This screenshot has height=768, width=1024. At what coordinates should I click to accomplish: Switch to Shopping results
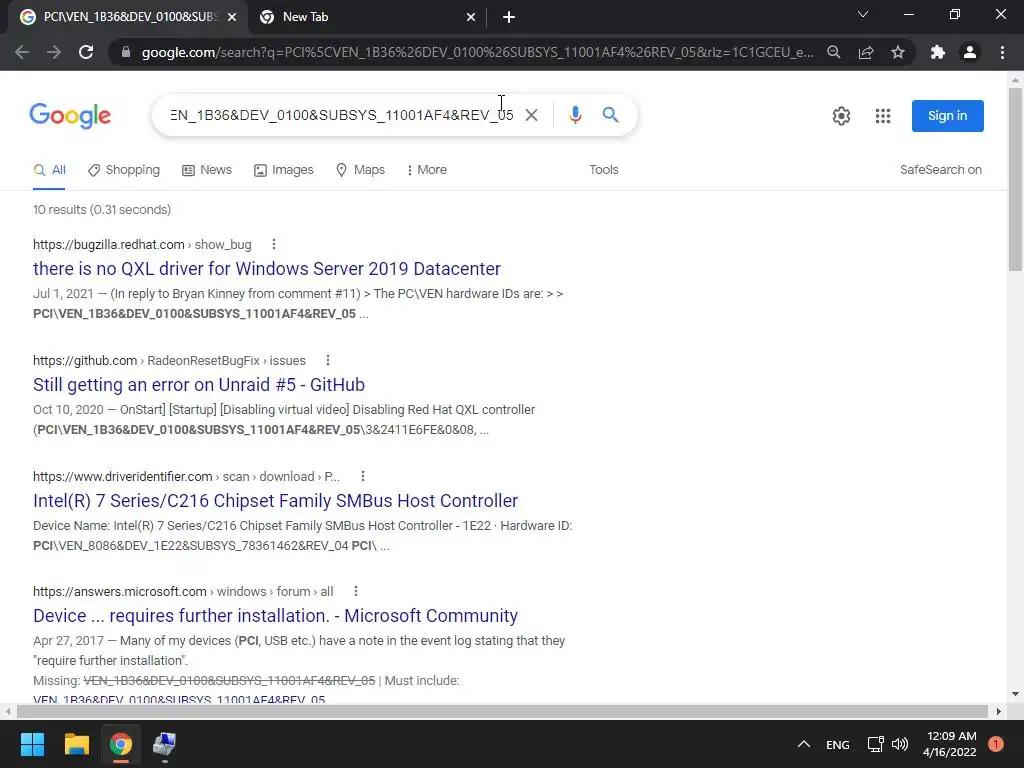coord(124,170)
